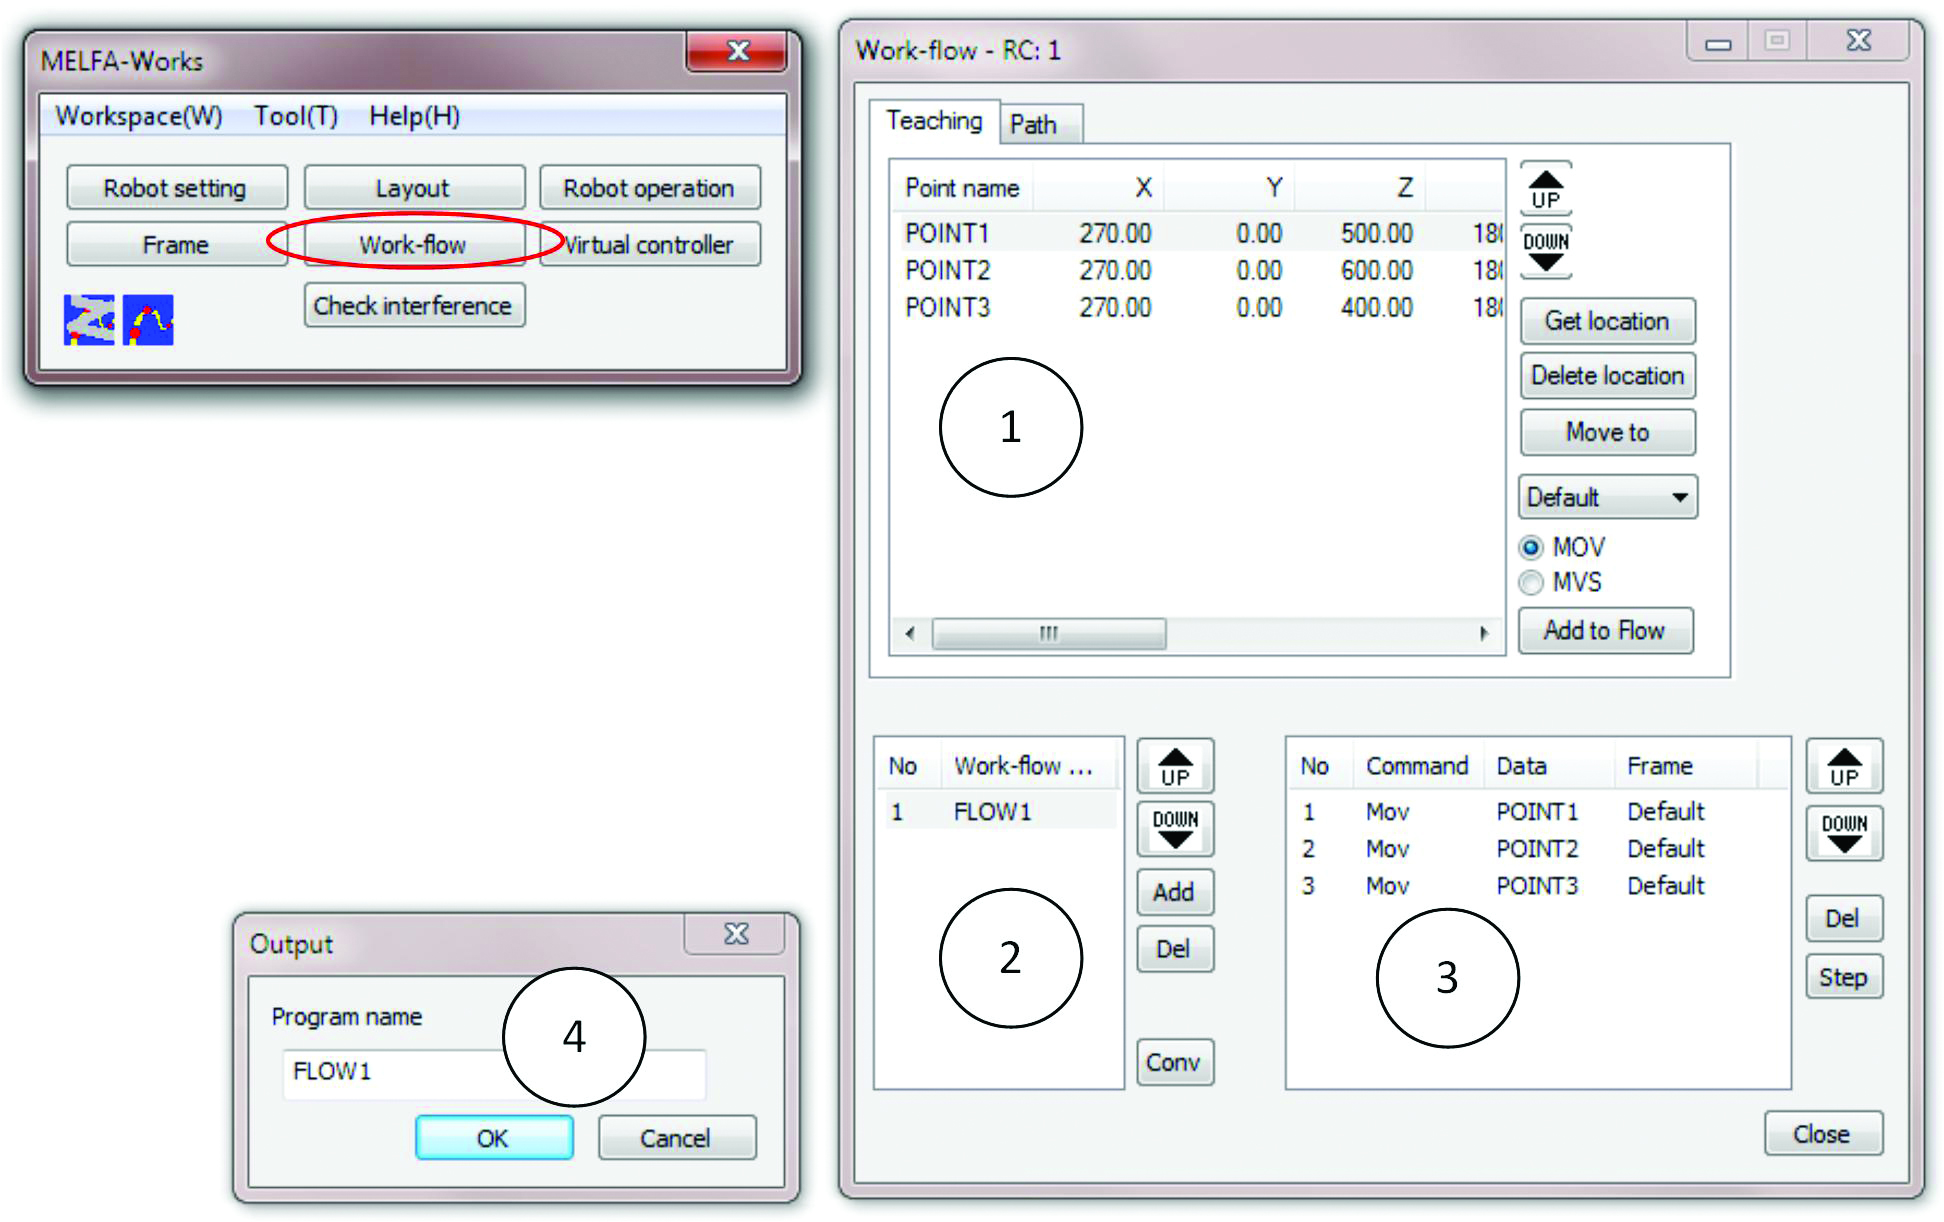Select the MOV radio button
This screenshot has height=1222, width=1944.
click(1531, 548)
